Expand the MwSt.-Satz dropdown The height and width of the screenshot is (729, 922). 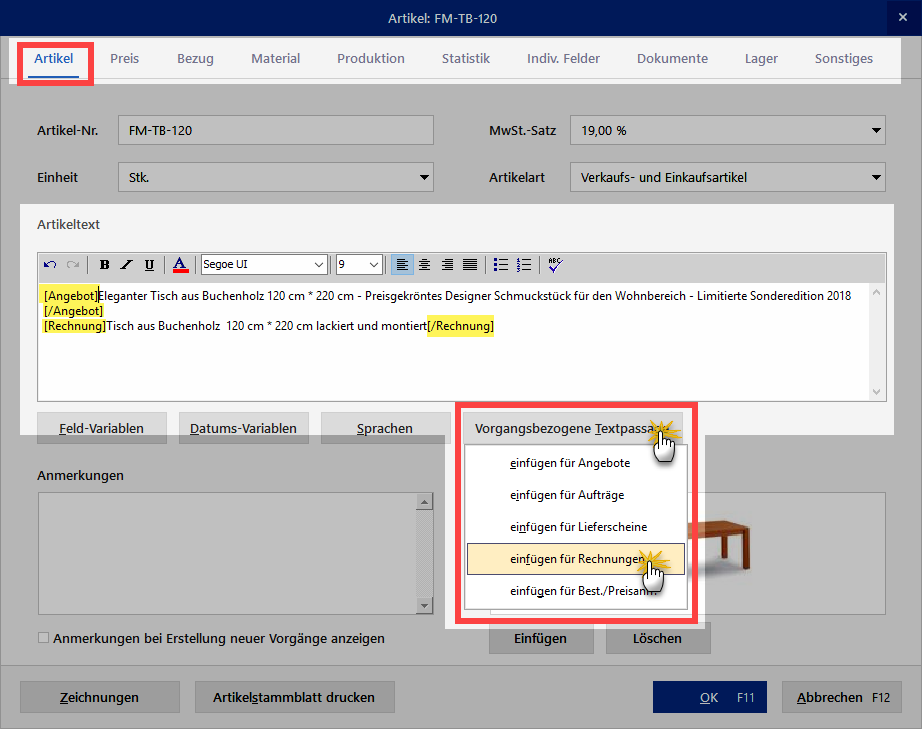[876, 131]
